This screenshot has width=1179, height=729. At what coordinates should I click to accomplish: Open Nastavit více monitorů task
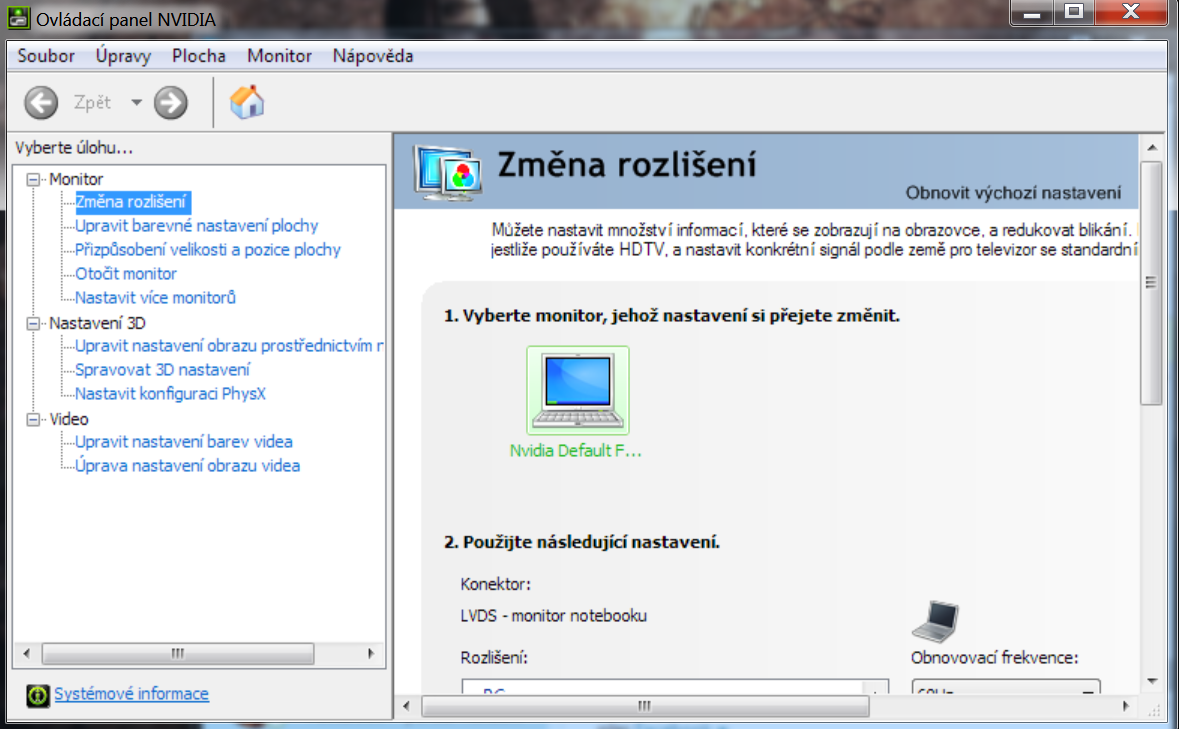155,298
